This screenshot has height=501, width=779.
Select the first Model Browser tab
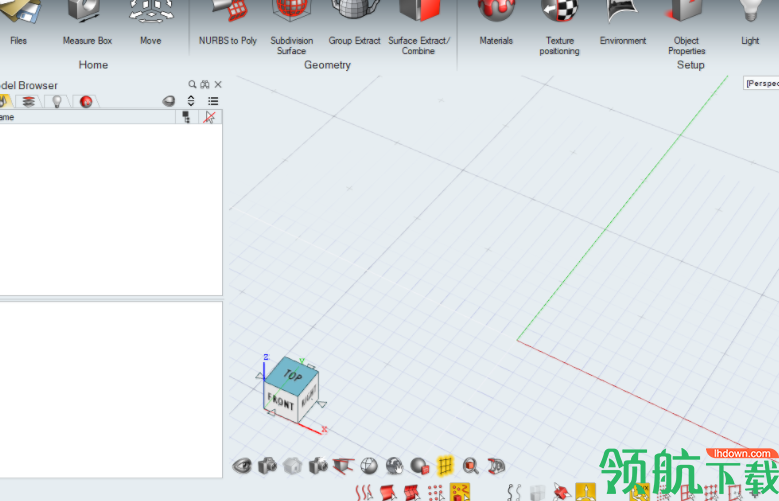click(x=5, y=101)
